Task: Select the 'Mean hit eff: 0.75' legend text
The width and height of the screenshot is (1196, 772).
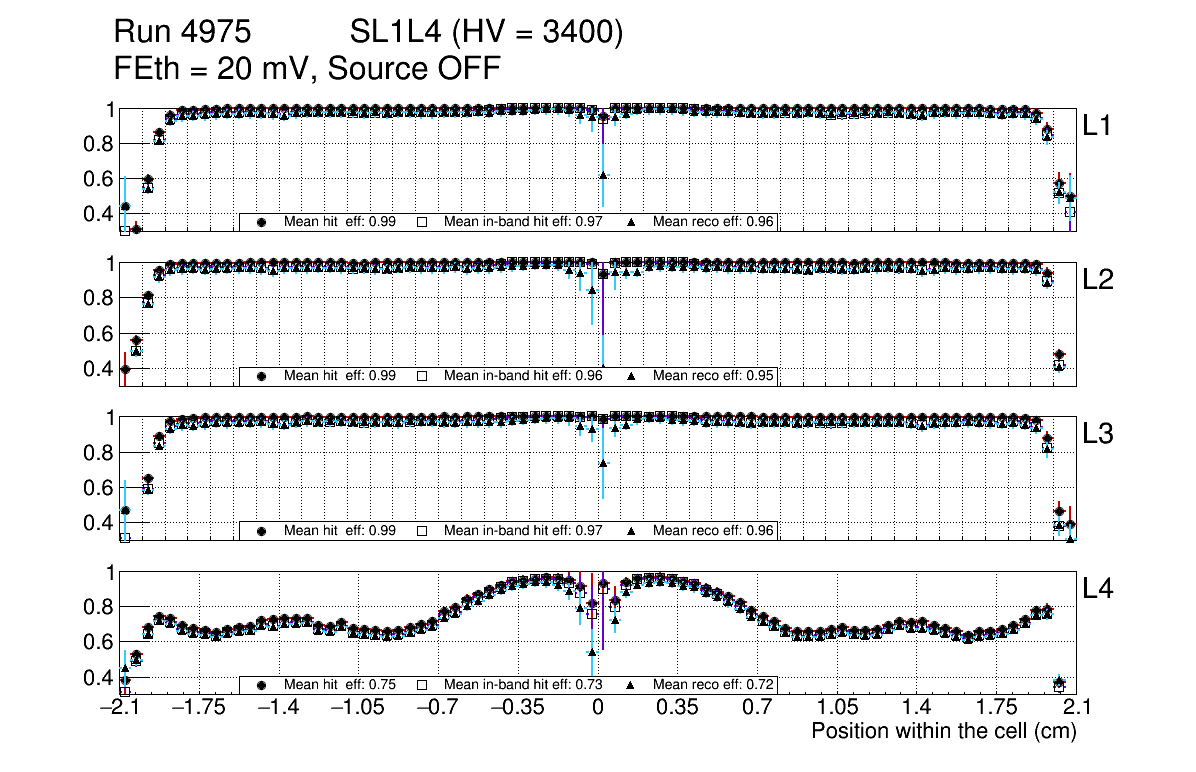Action: (340, 685)
